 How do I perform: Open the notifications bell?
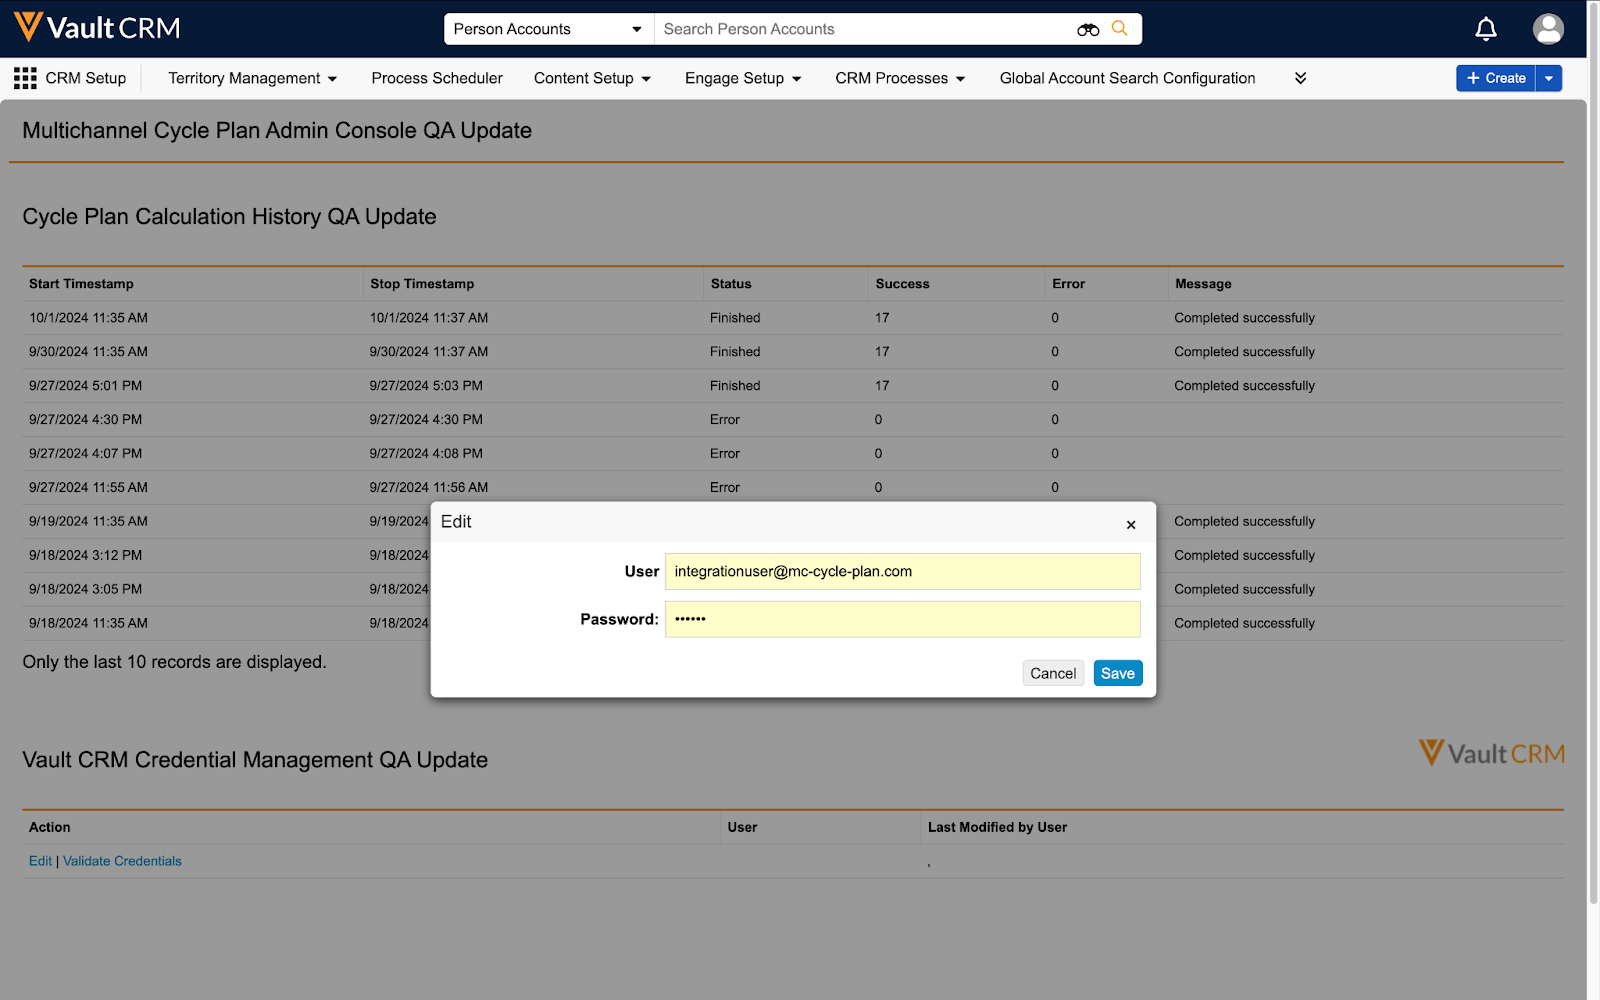pos(1486,29)
